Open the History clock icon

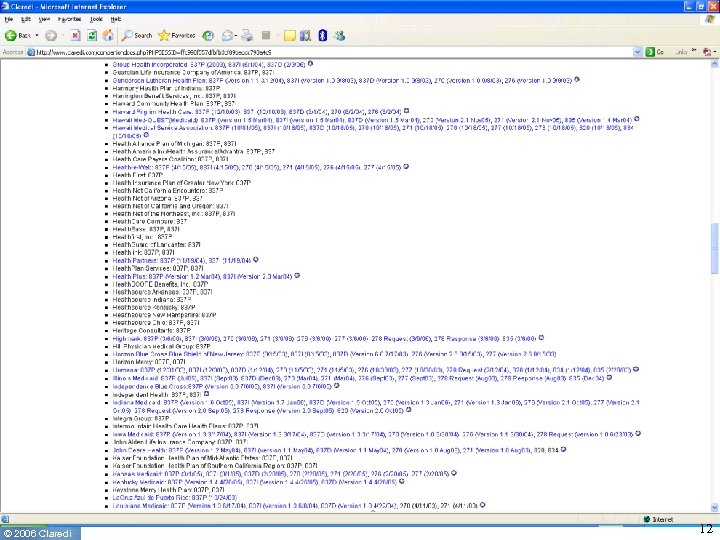pos(208,35)
